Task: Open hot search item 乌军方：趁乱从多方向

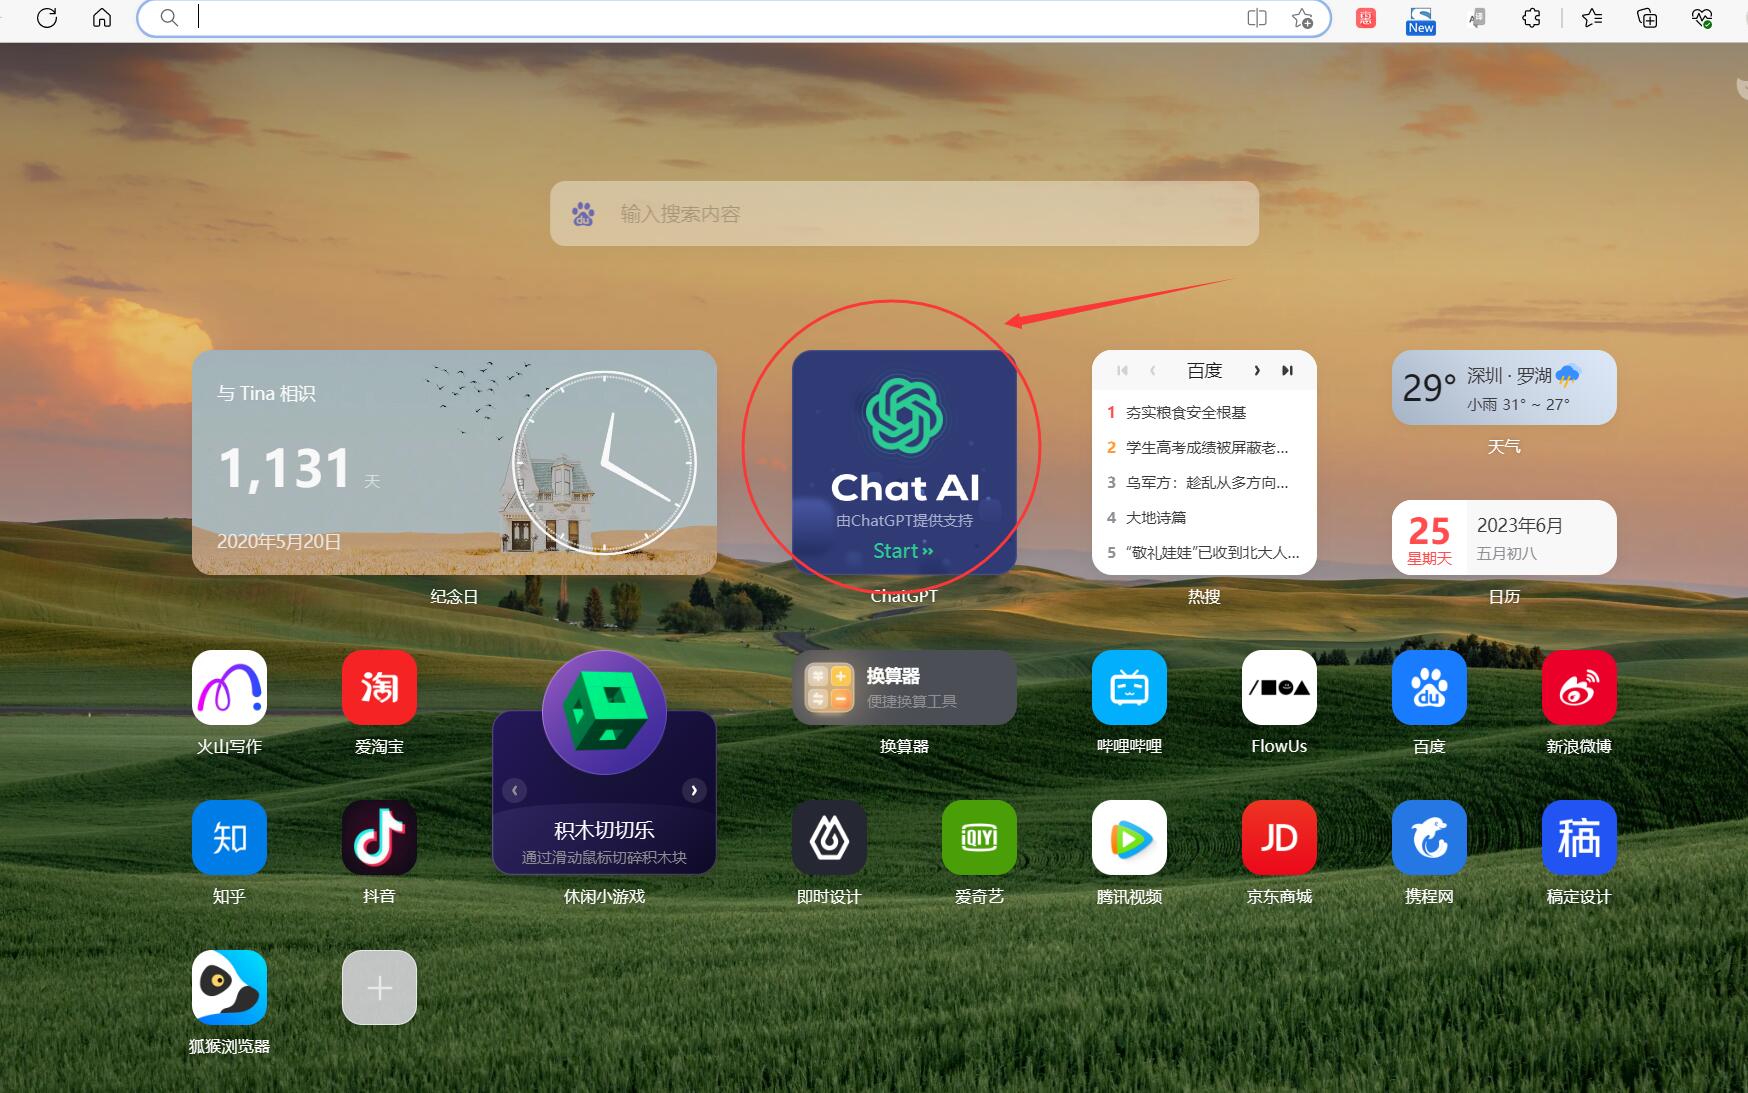Action: pos(1207,482)
